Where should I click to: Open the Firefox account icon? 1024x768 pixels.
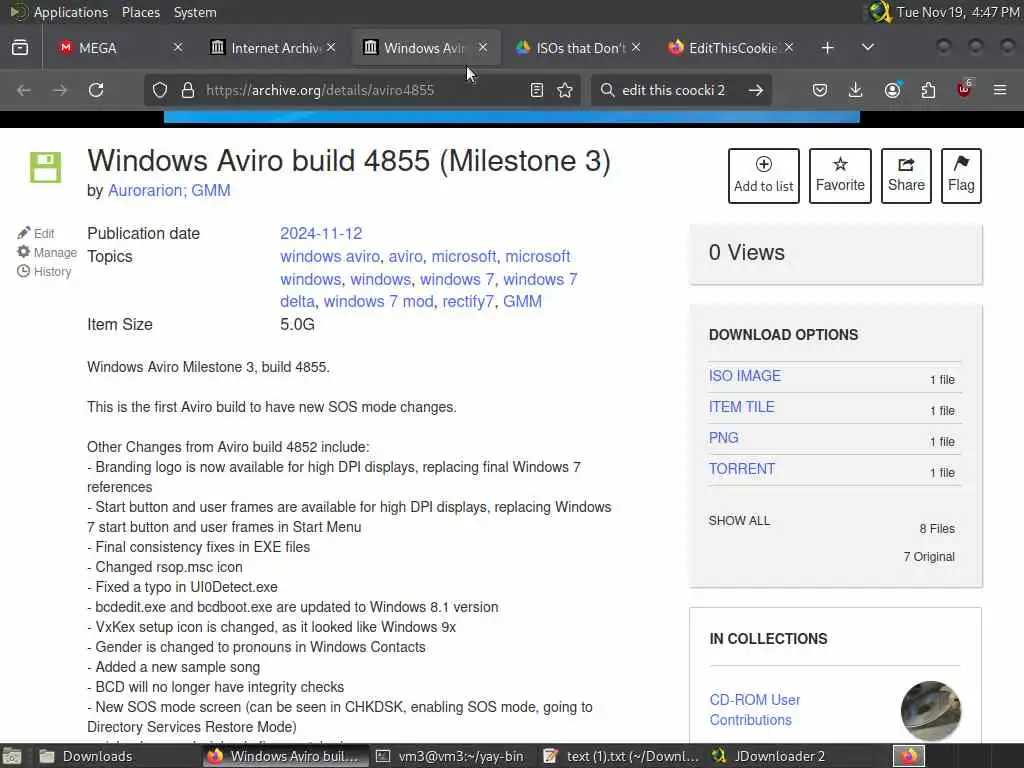pos(892,89)
